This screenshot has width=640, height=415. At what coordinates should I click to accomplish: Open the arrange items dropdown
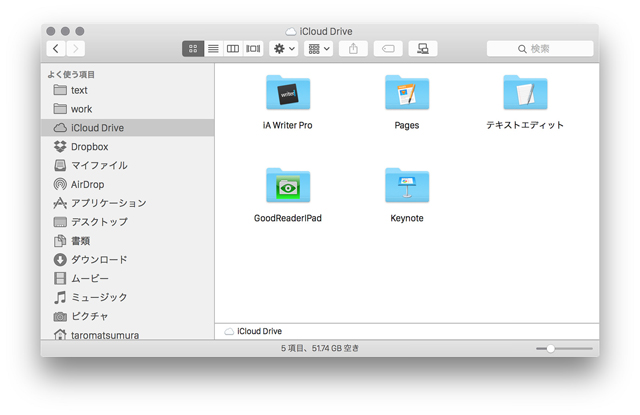(318, 49)
